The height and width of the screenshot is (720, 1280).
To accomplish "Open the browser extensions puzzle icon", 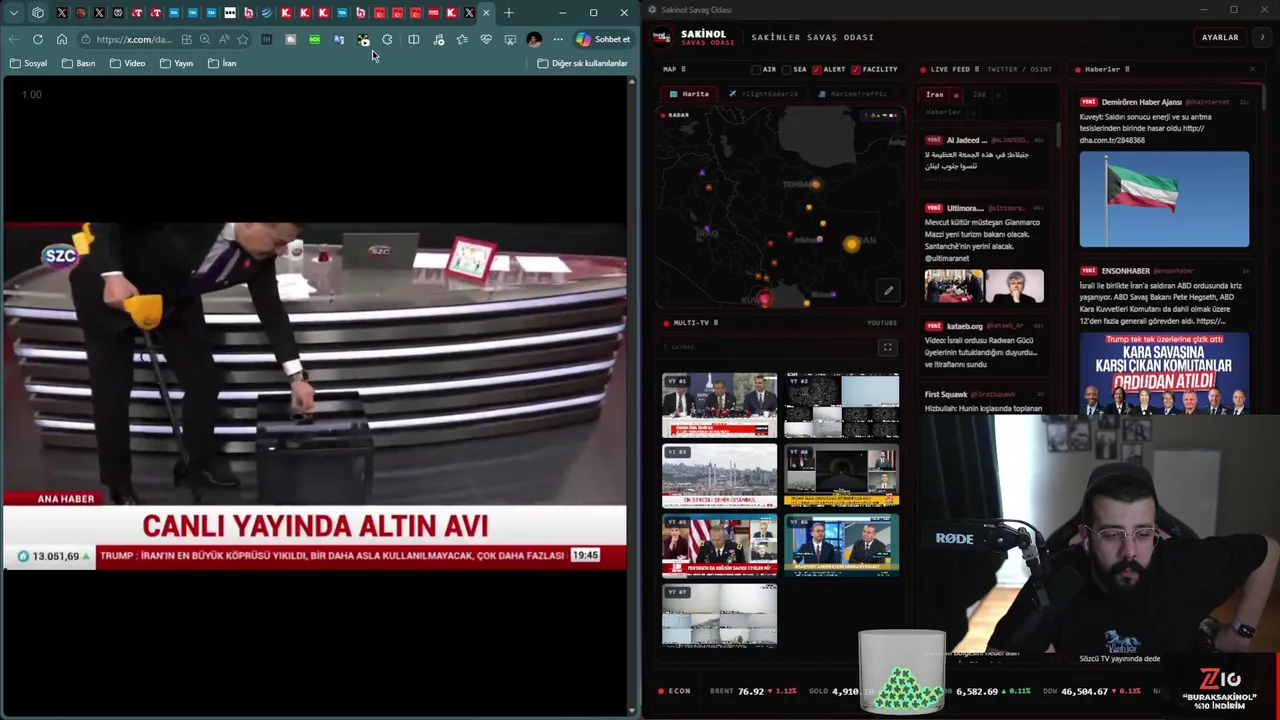I will tap(387, 39).
